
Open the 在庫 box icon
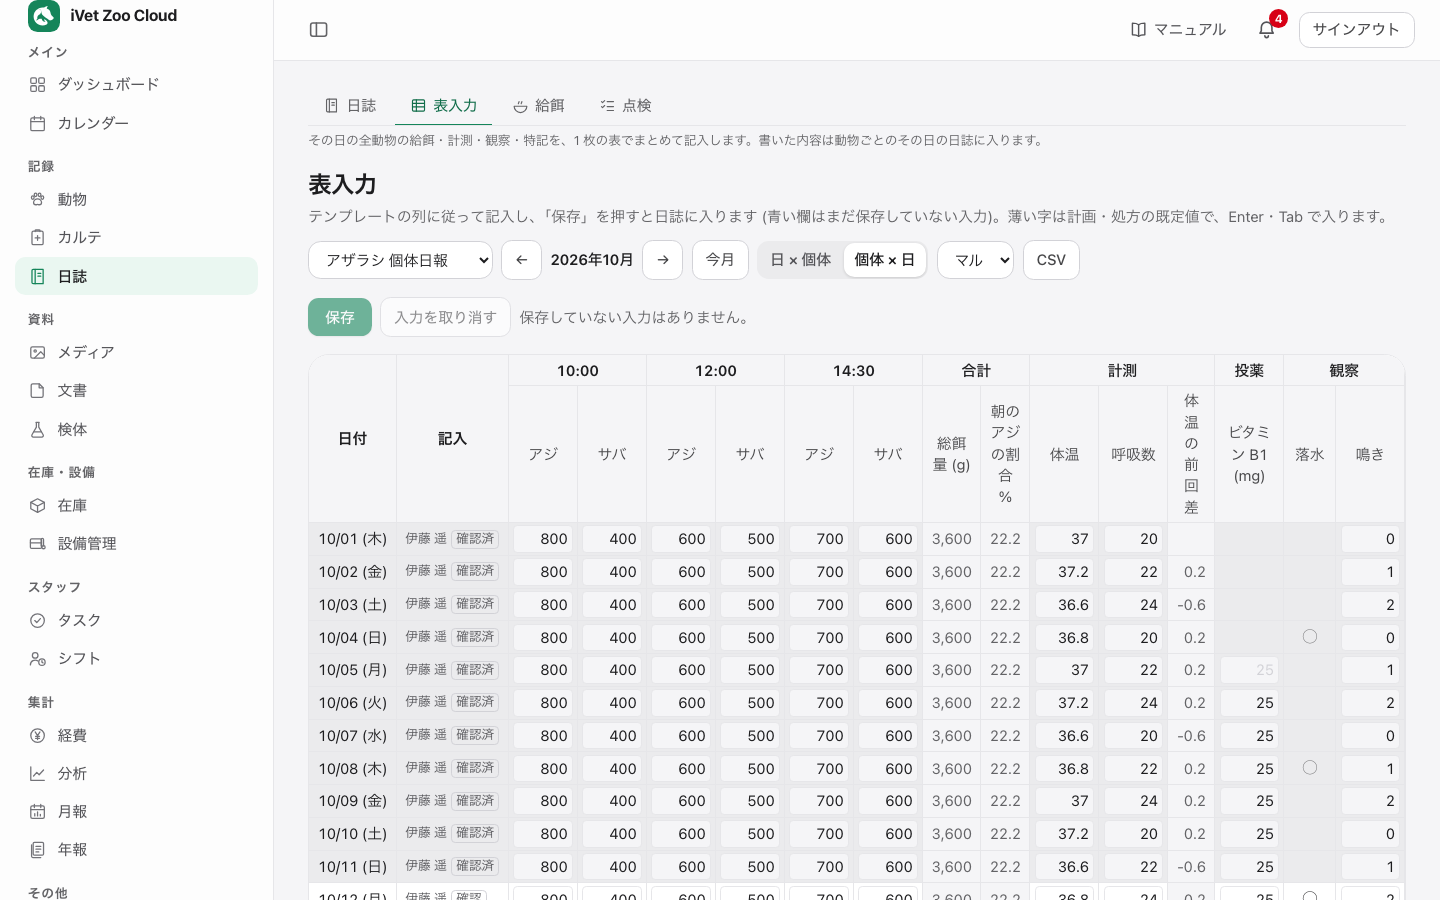pyautogui.click(x=37, y=506)
